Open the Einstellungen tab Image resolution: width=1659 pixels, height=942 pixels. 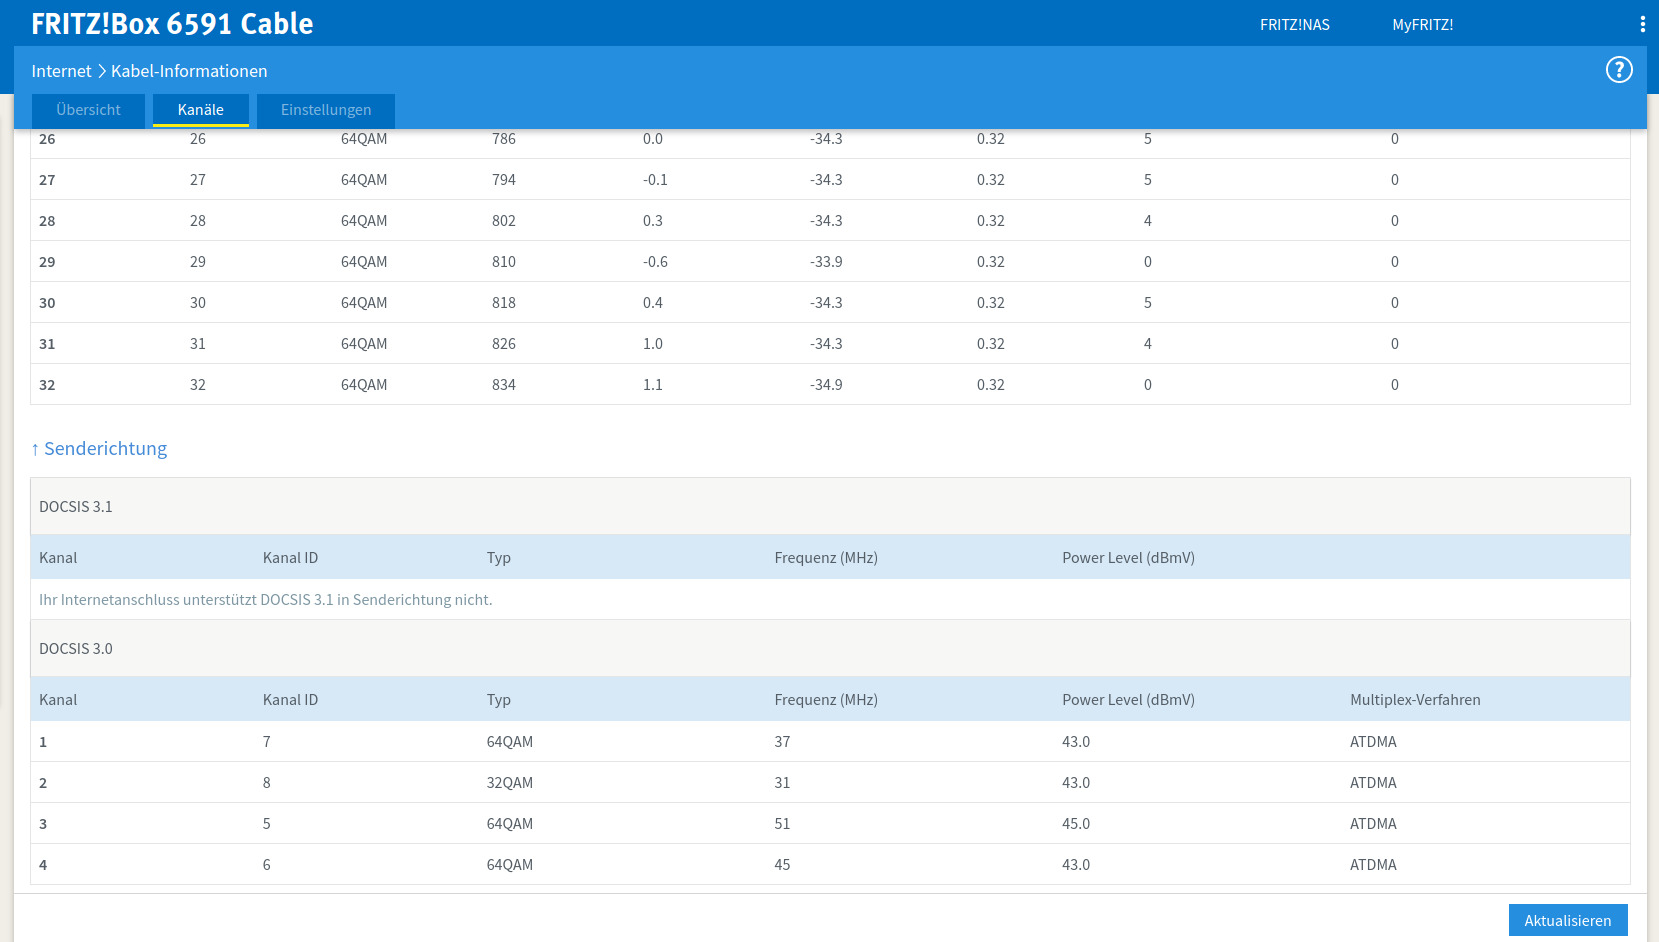pos(326,110)
